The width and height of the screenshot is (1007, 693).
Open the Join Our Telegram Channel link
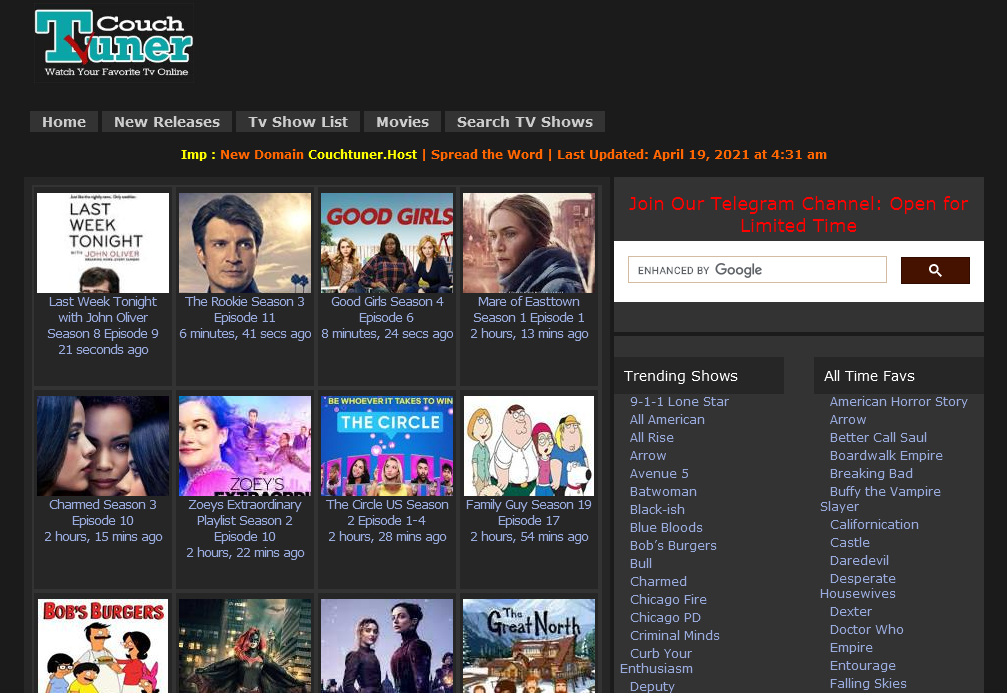[798, 215]
